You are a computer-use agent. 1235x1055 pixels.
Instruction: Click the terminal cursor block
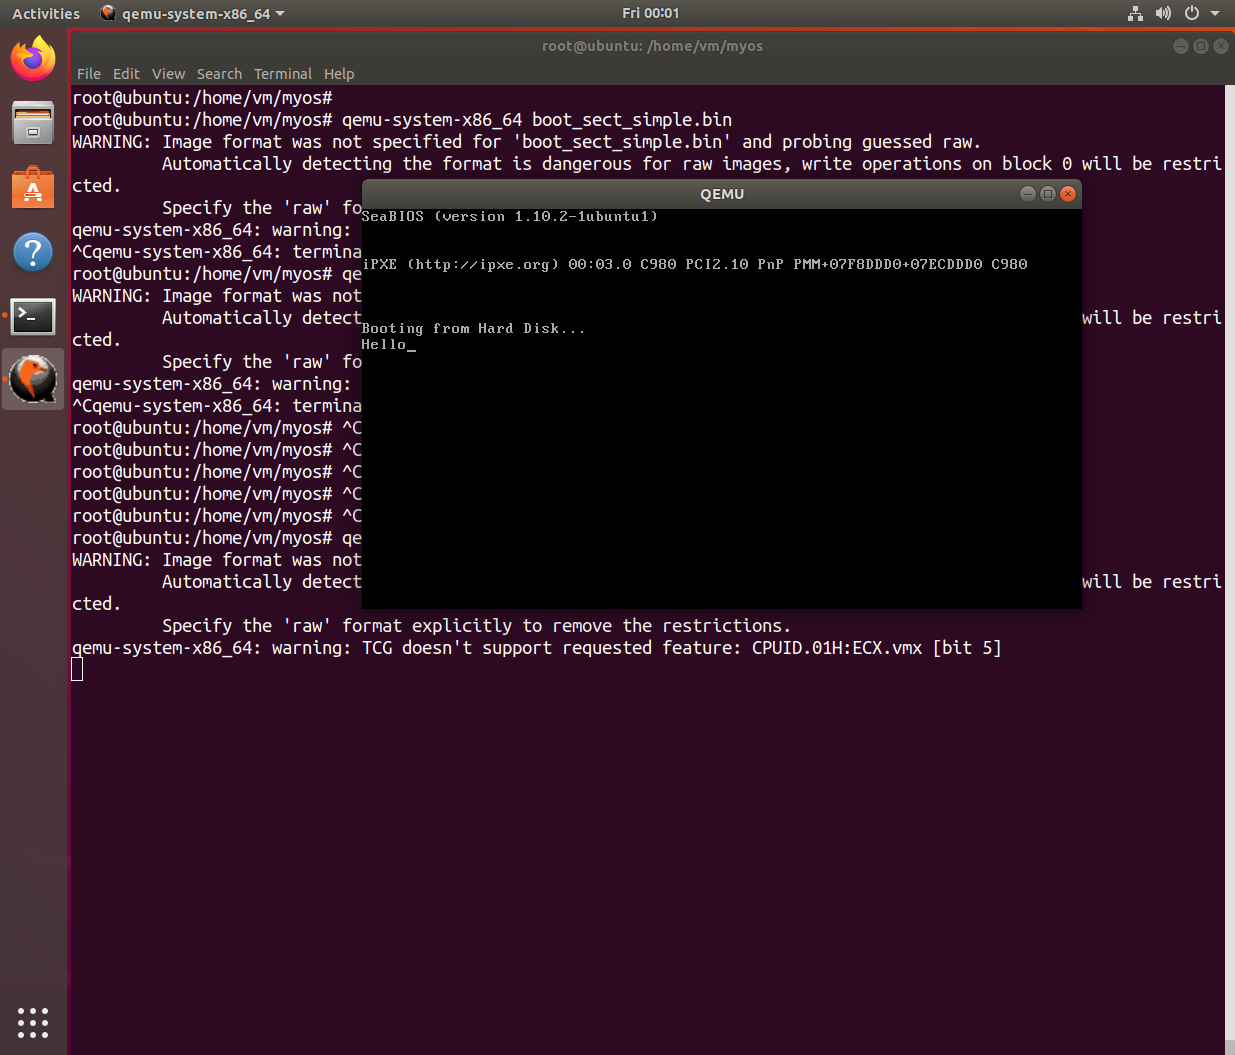click(x=77, y=670)
